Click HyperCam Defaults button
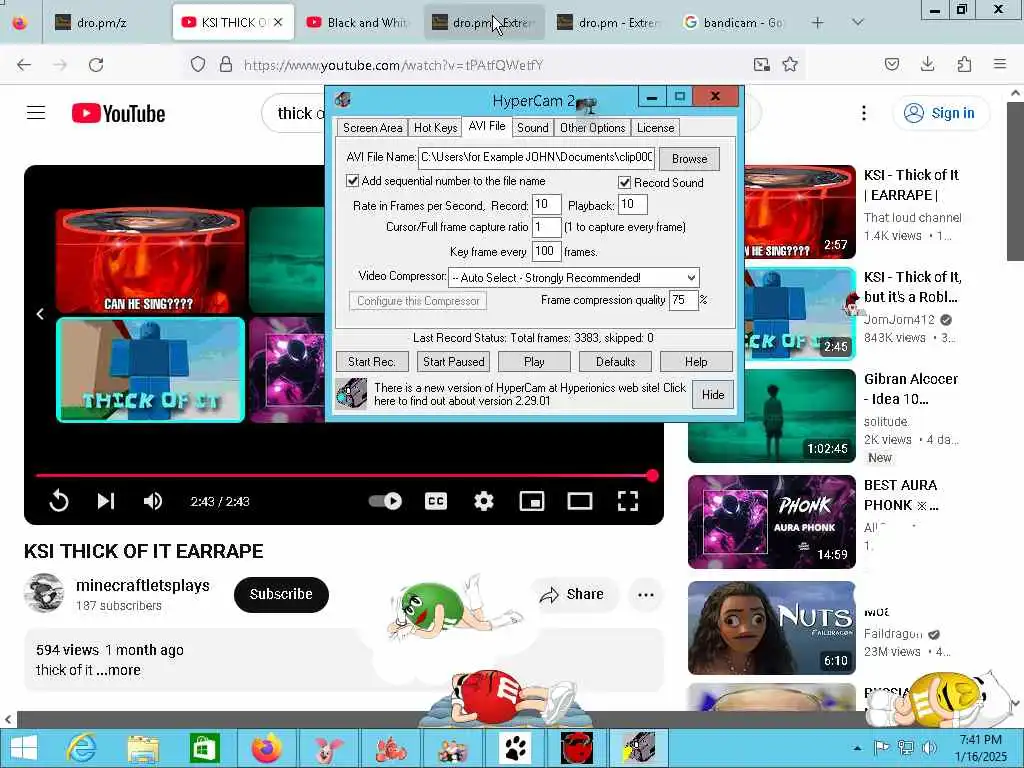 click(x=615, y=362)
